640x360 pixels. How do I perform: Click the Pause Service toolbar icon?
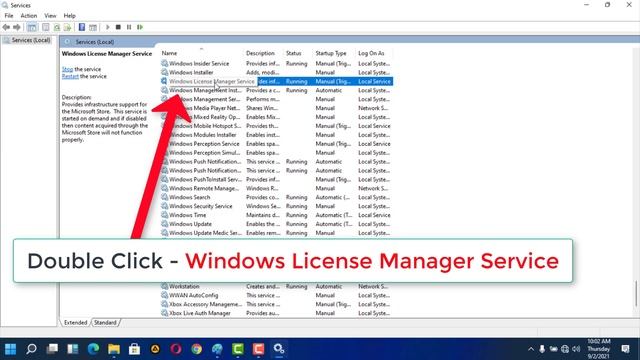point(129,27)
